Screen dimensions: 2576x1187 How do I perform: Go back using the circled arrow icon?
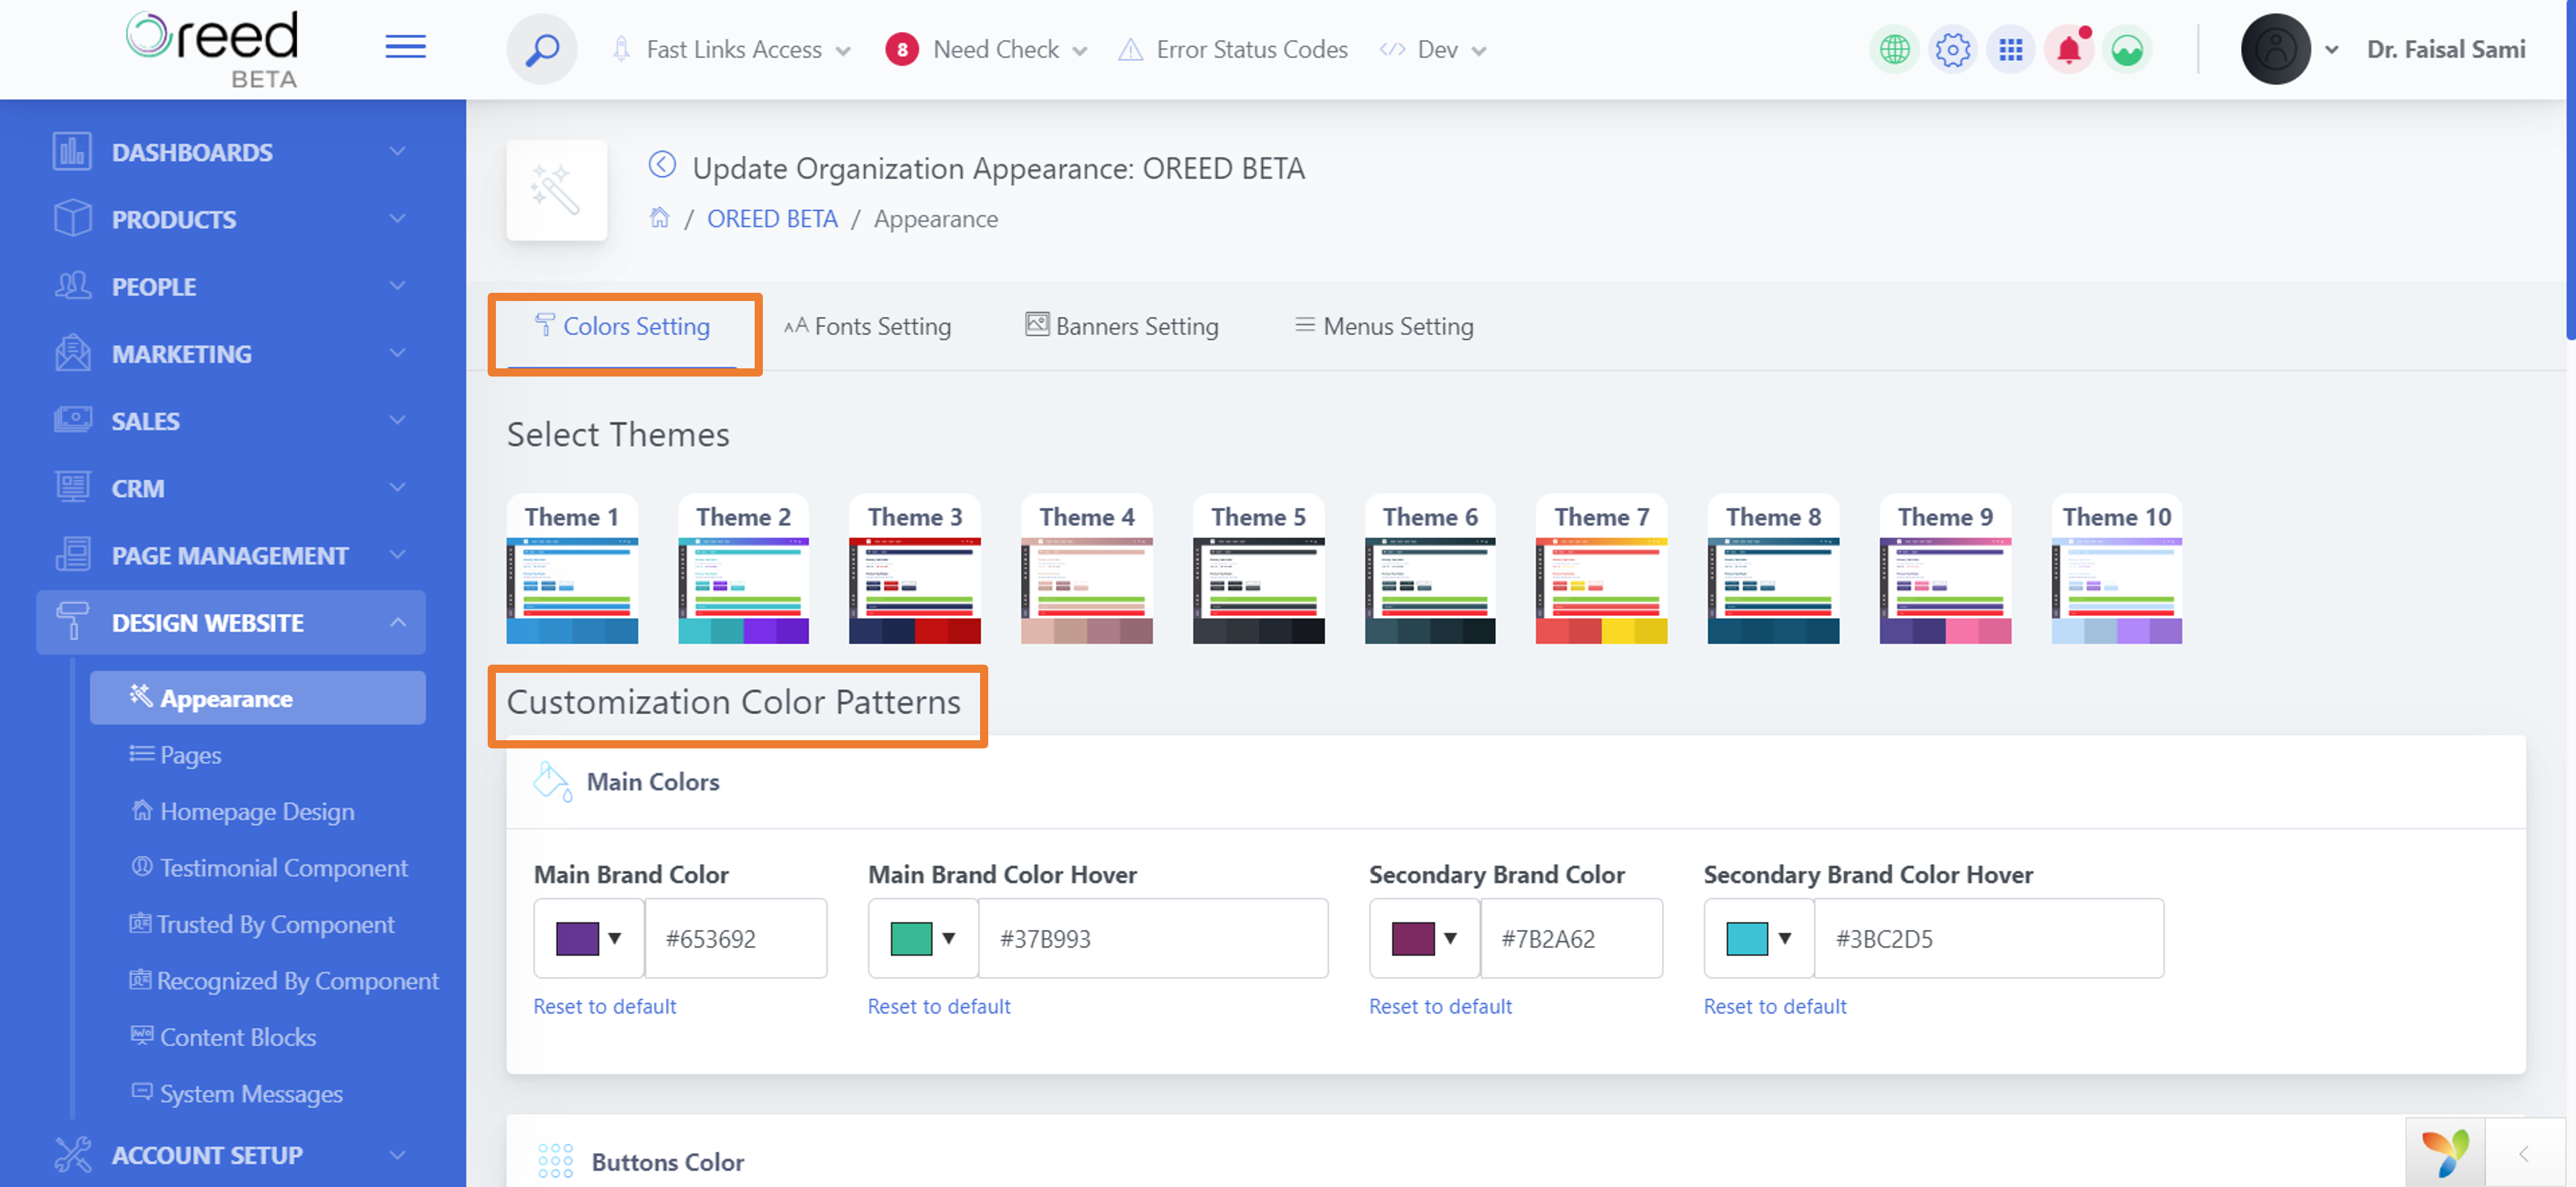pyautogui.click(x=662, y=165)
